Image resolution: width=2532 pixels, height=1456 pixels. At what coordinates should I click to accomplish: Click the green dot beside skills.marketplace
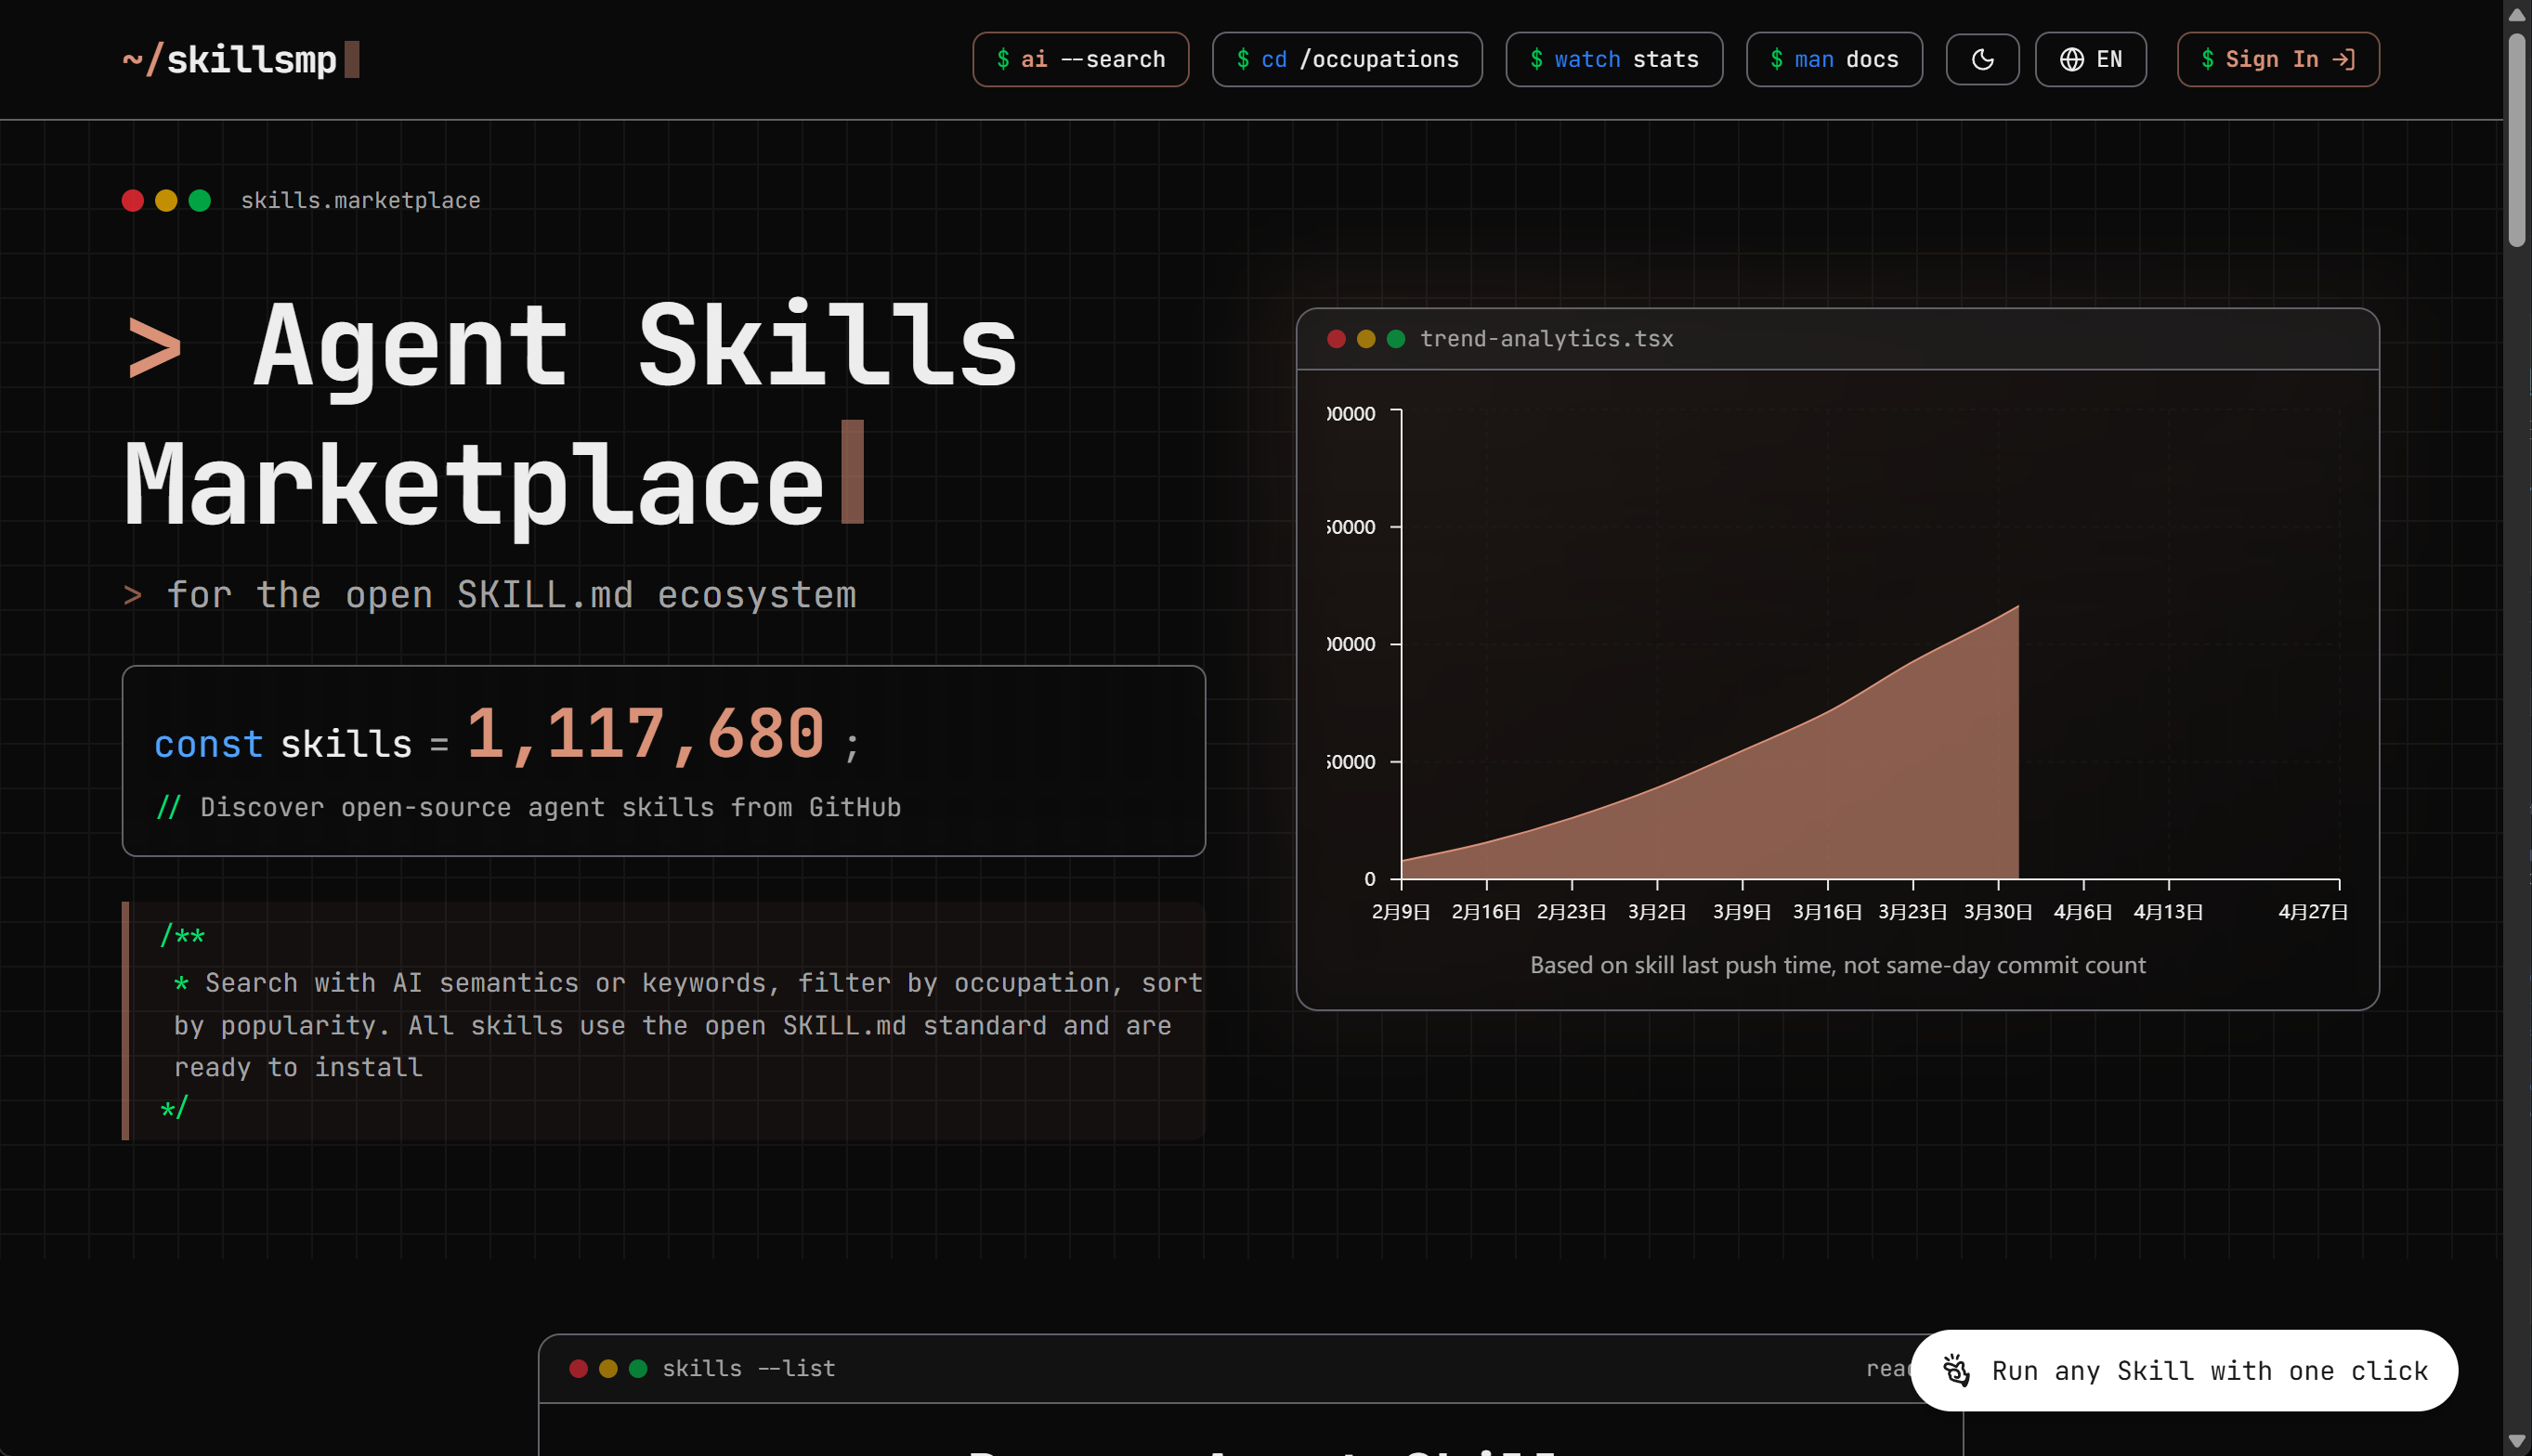coord(200,201)
